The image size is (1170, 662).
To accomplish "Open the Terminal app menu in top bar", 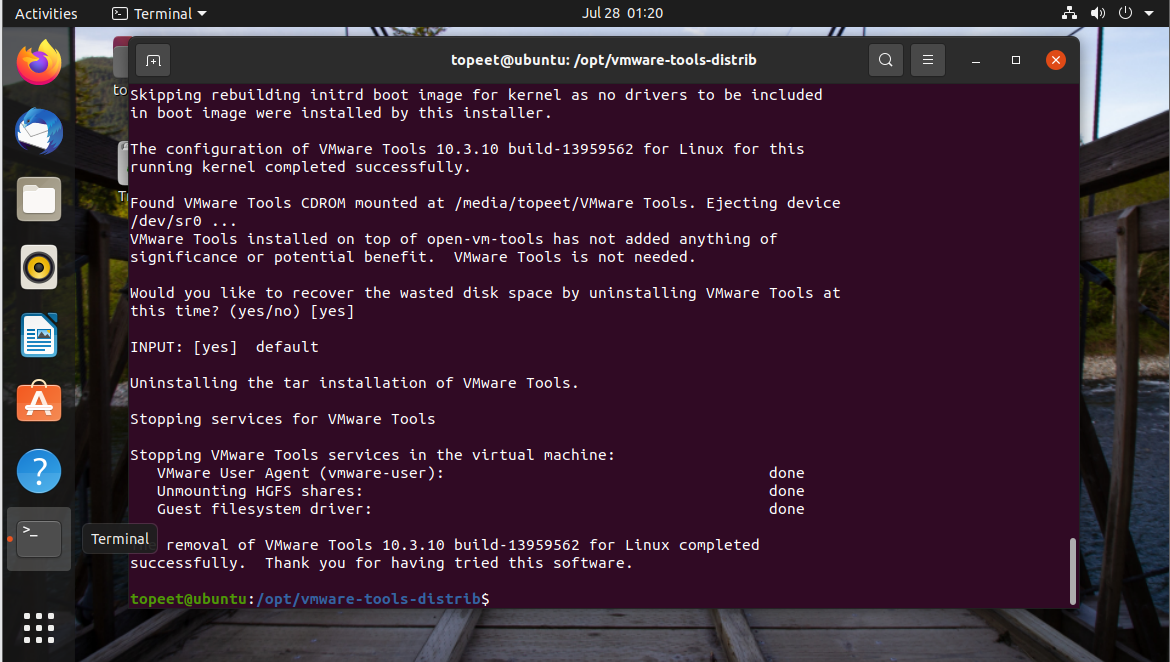I will click(159, 13).
